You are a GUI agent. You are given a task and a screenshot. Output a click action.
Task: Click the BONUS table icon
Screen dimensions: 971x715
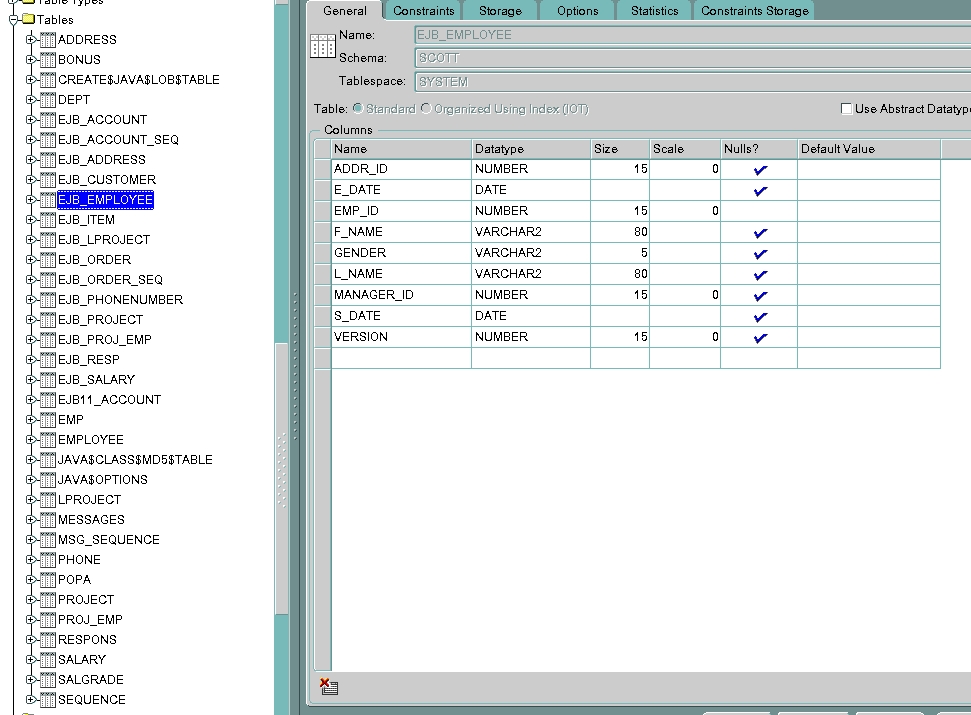[x=48, y=59]
